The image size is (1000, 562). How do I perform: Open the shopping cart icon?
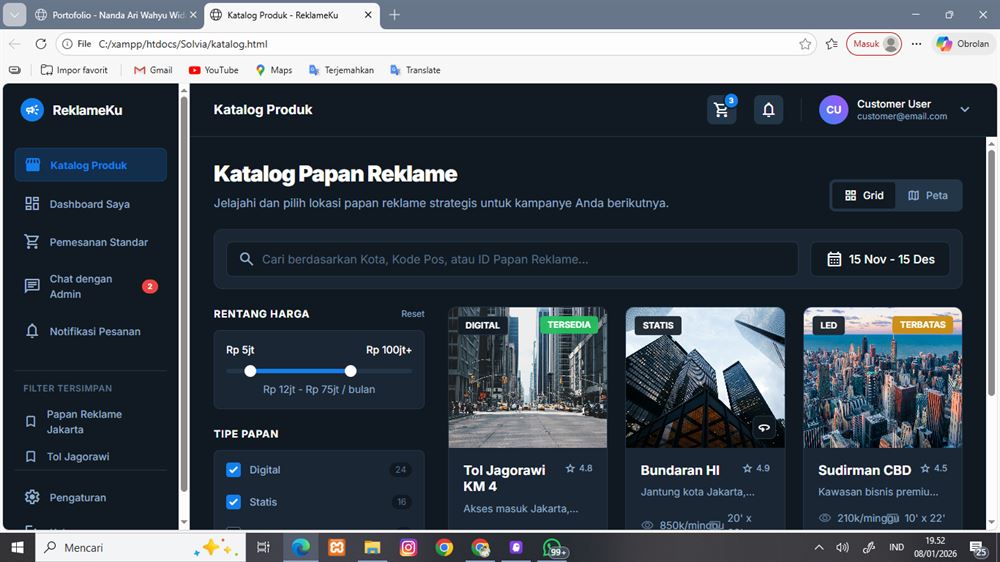pyautogui.click(x=721, y=110)
